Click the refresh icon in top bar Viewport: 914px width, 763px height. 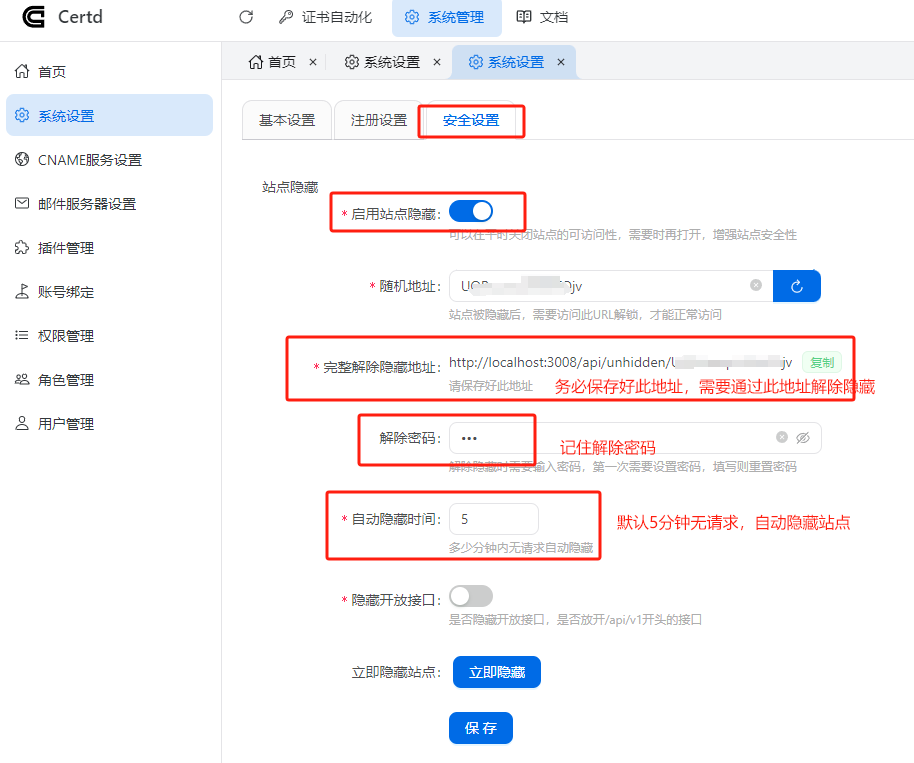pyautogui.click(x=246, y=17)
